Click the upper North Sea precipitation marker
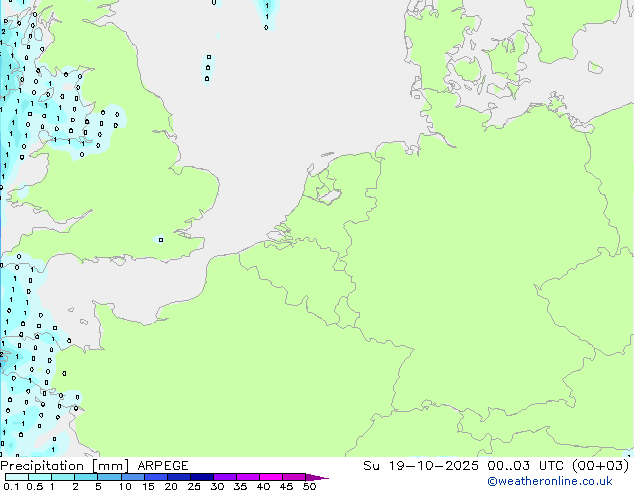Image resolution: width=634 pixels, height=490 pixels. [x=209, y=58]
